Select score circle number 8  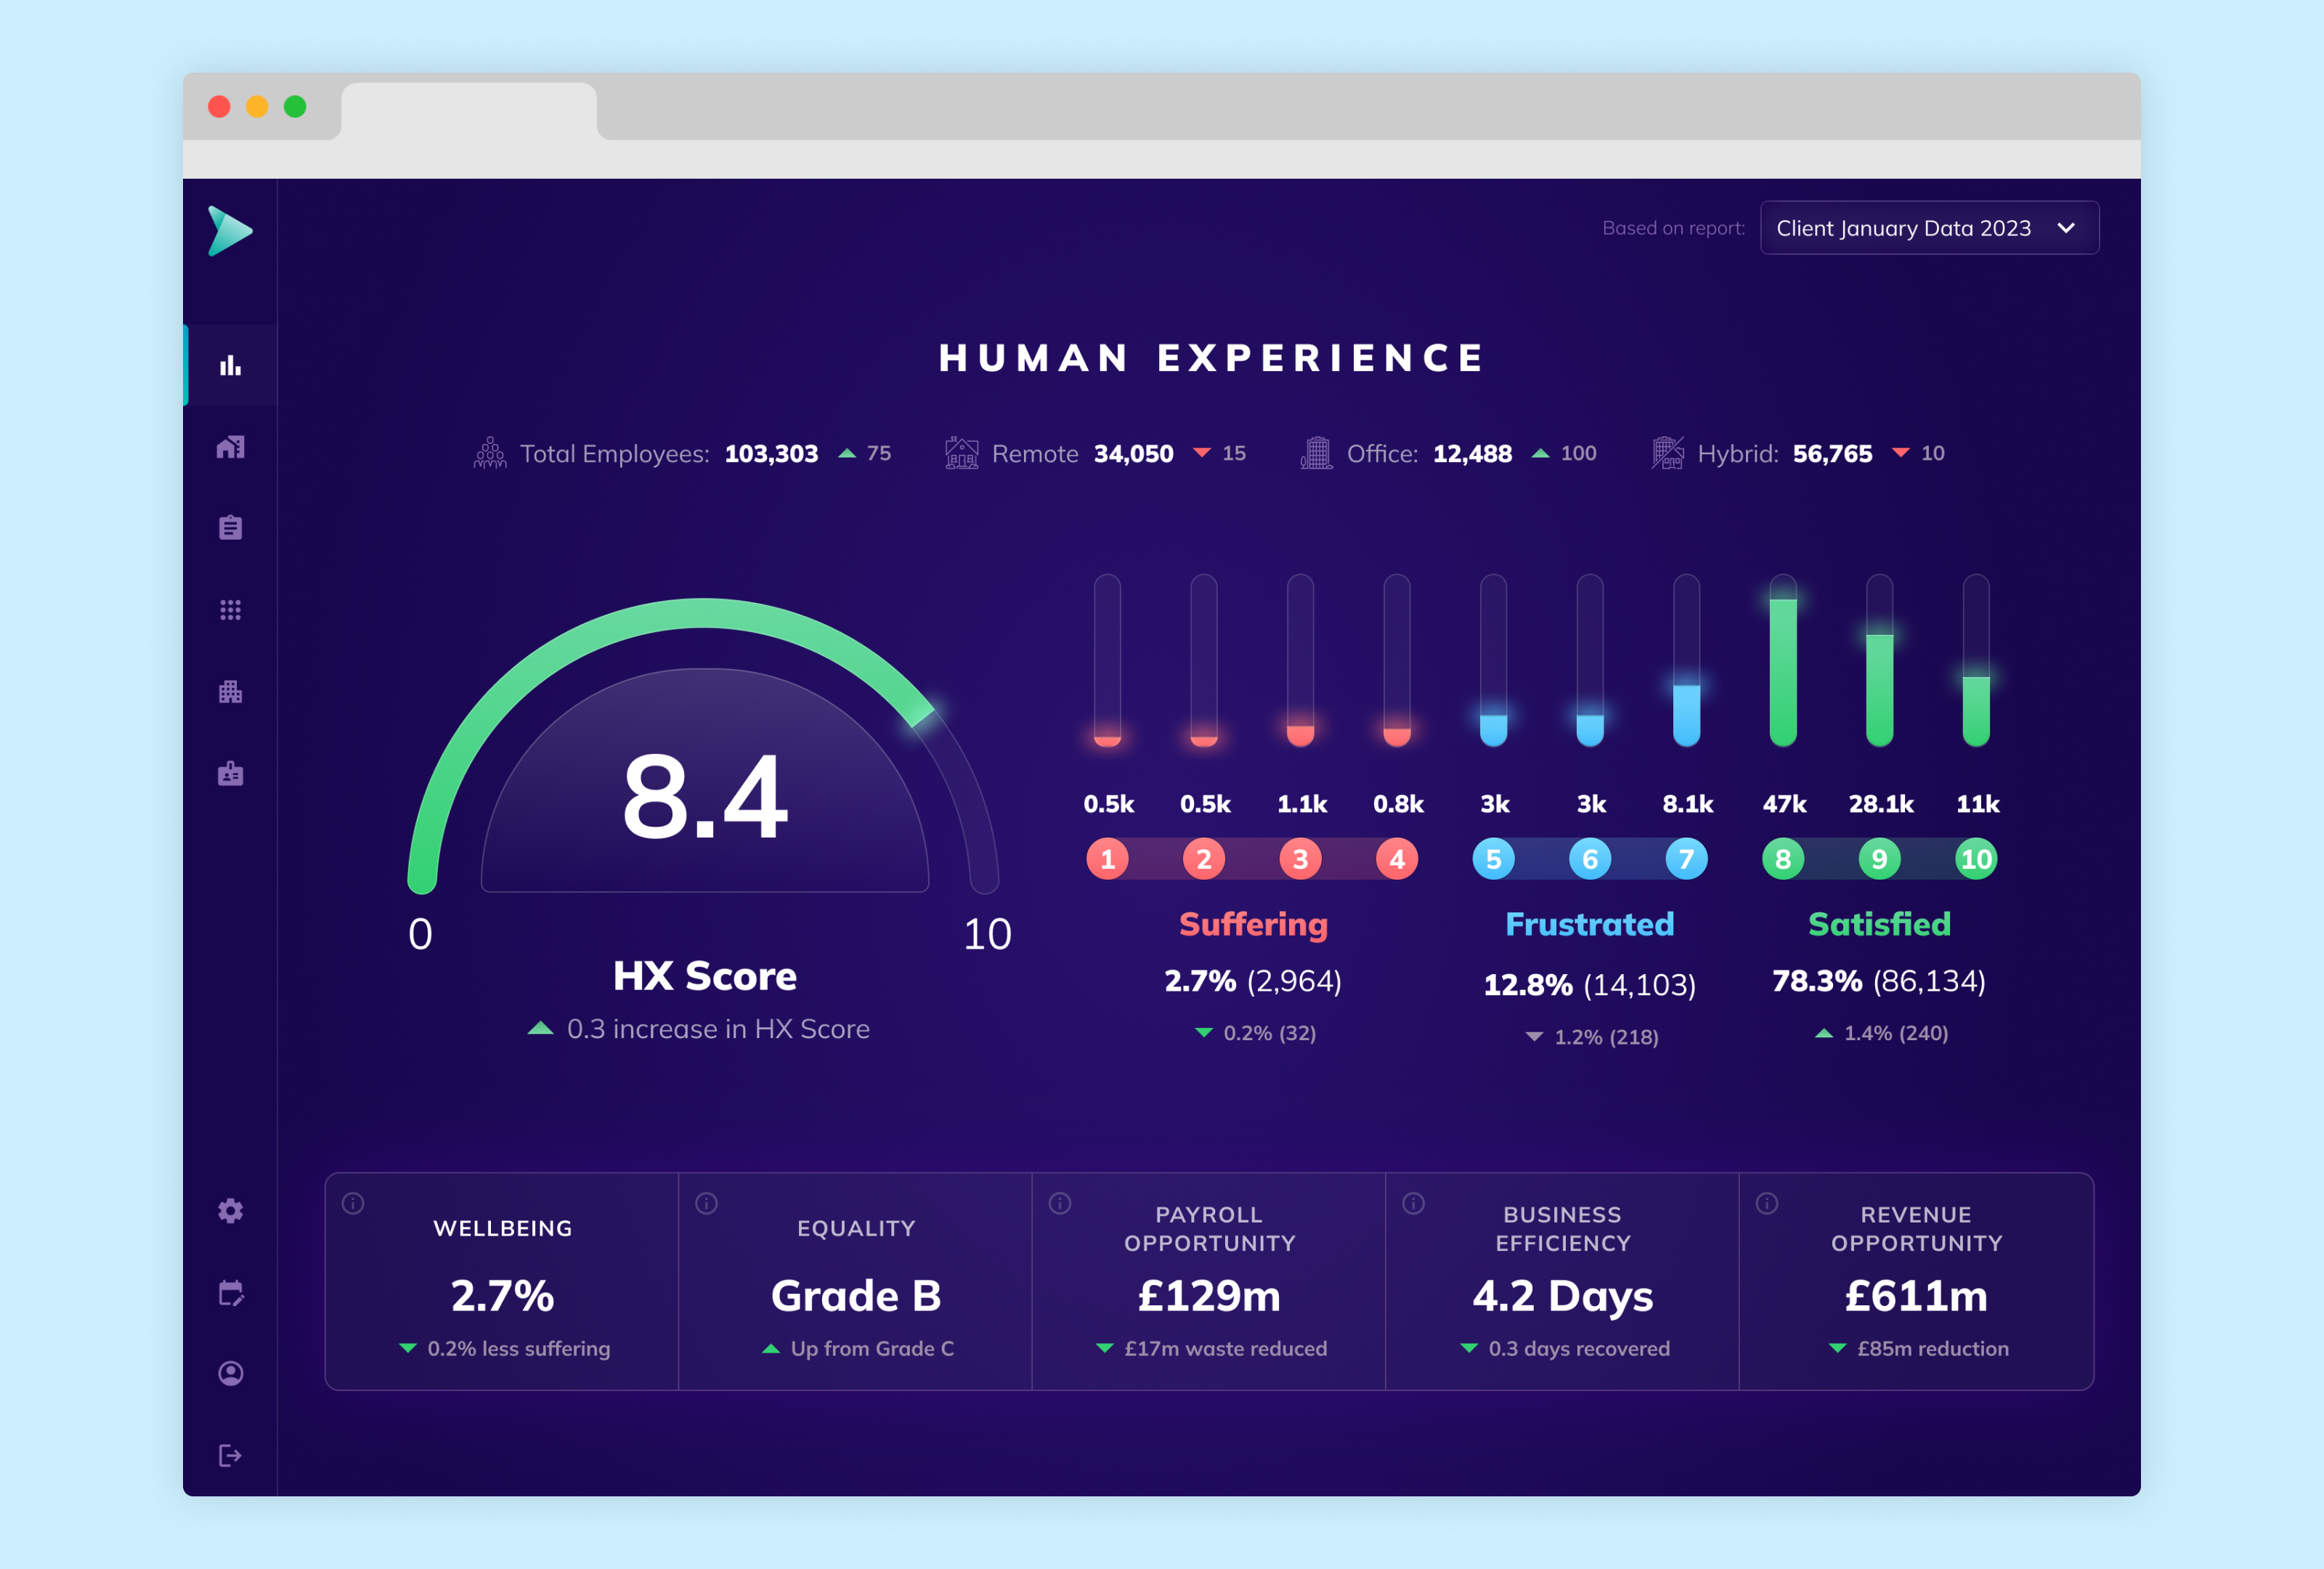[x=1783, y=859]
